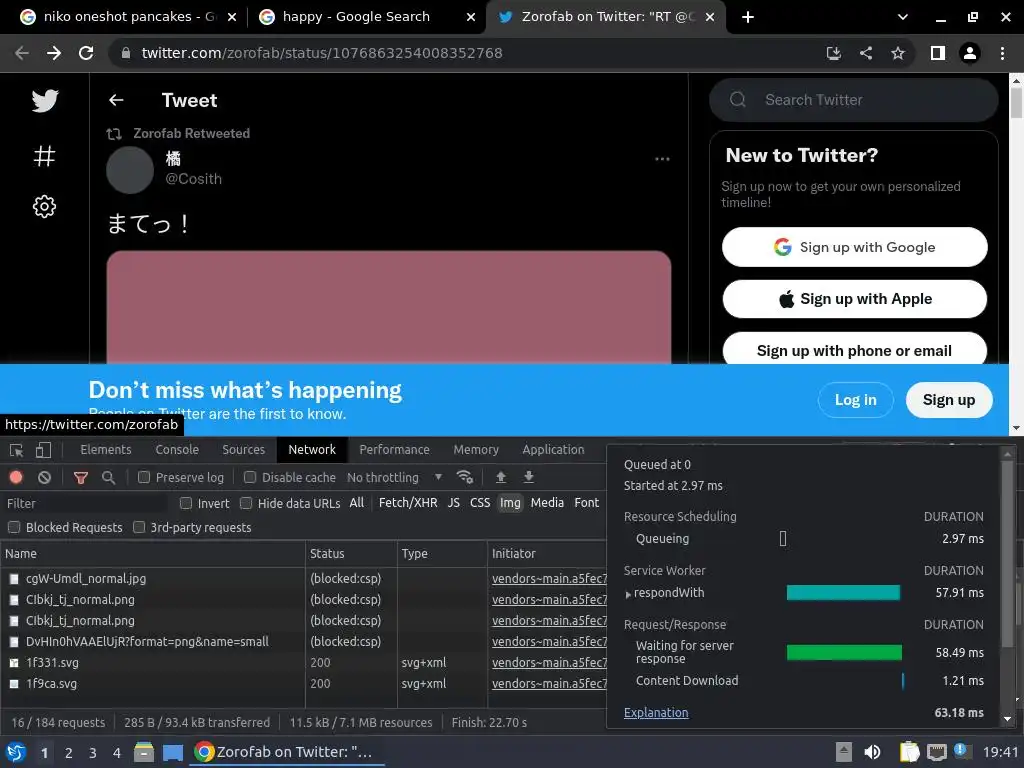Tick Blocked Requests checkbox
This screenshot has width=1024, height=768.
point(14,527)
